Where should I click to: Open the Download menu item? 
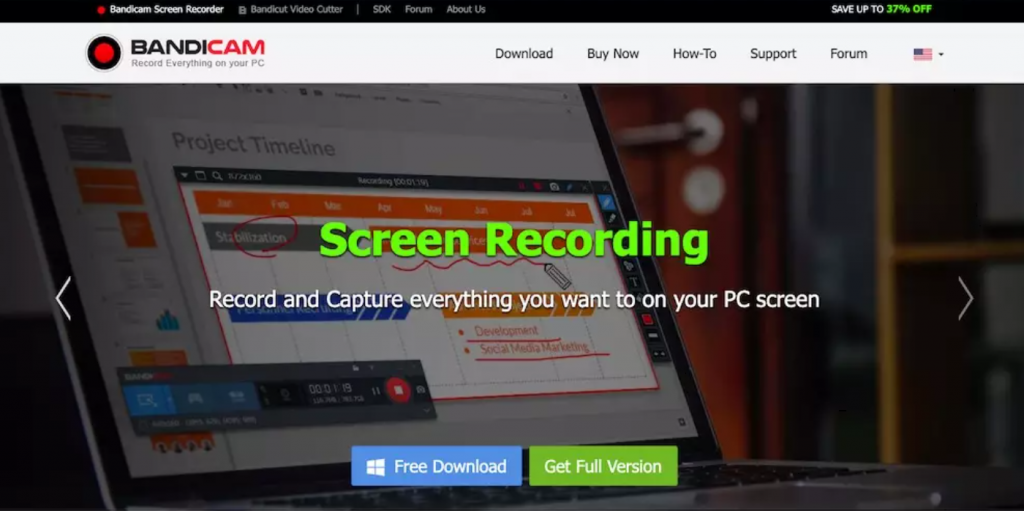524,54
